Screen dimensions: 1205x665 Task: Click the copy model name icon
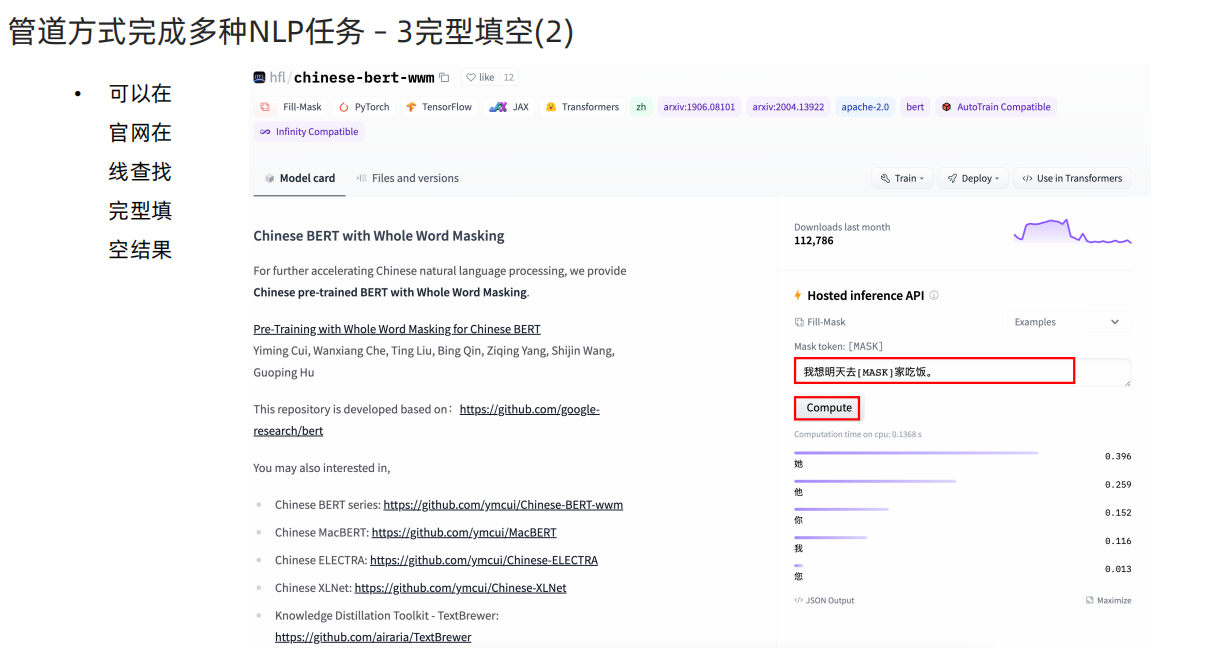point(443,76)
